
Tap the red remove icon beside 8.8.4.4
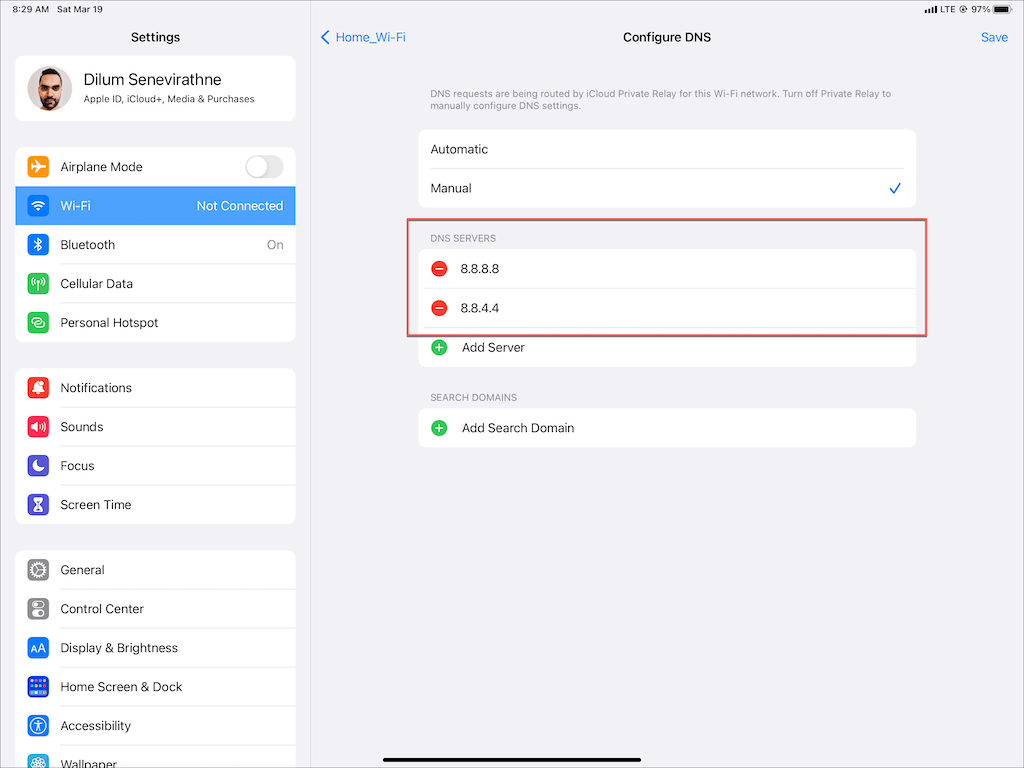(x=439, y=308)
